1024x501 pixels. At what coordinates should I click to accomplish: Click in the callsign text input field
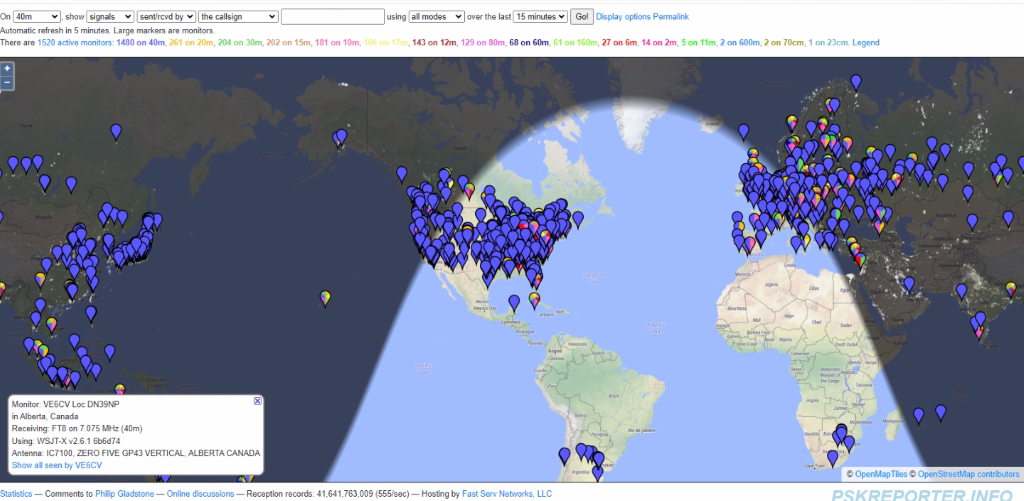(332, 17)
